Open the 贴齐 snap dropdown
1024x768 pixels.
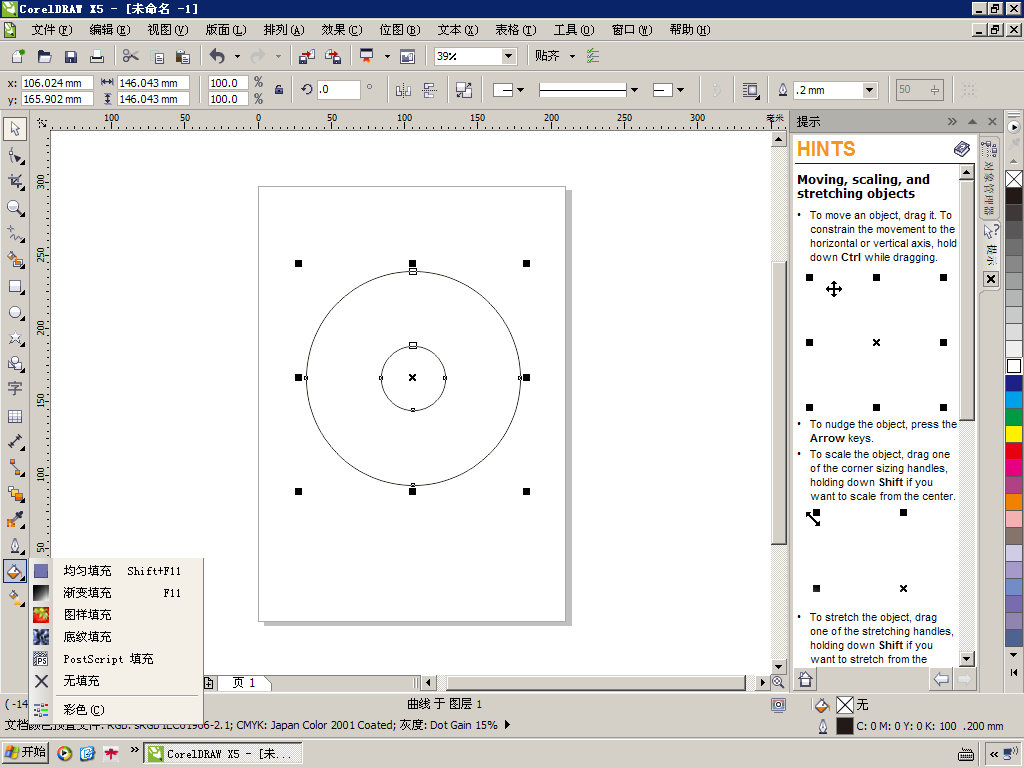(x=573, y=56)
